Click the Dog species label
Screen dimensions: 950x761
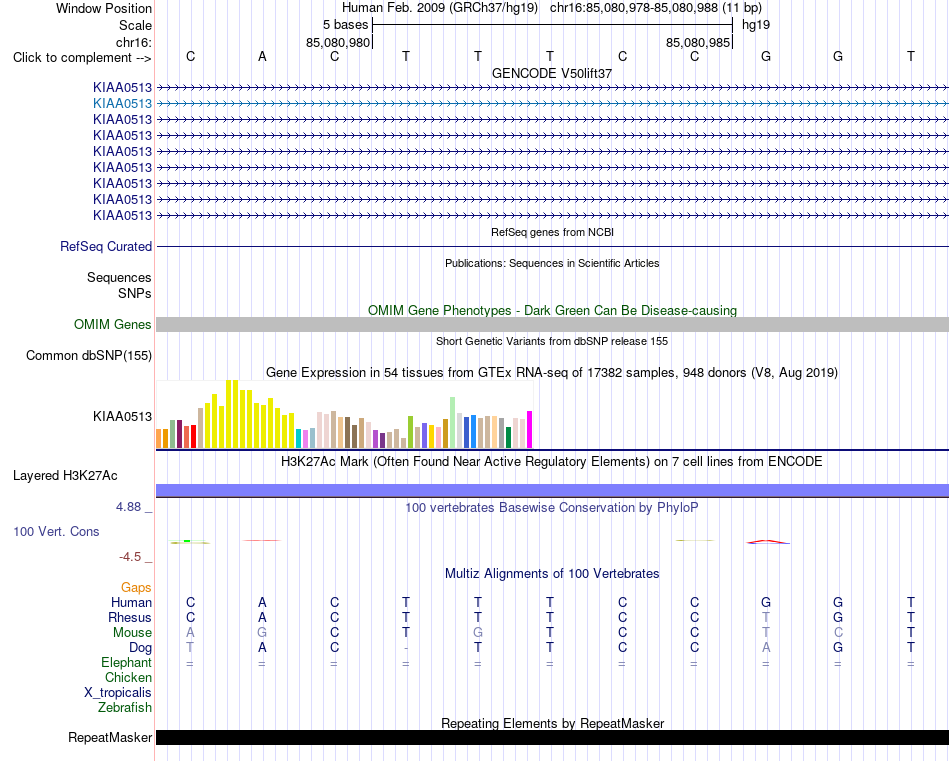(140, 648)
